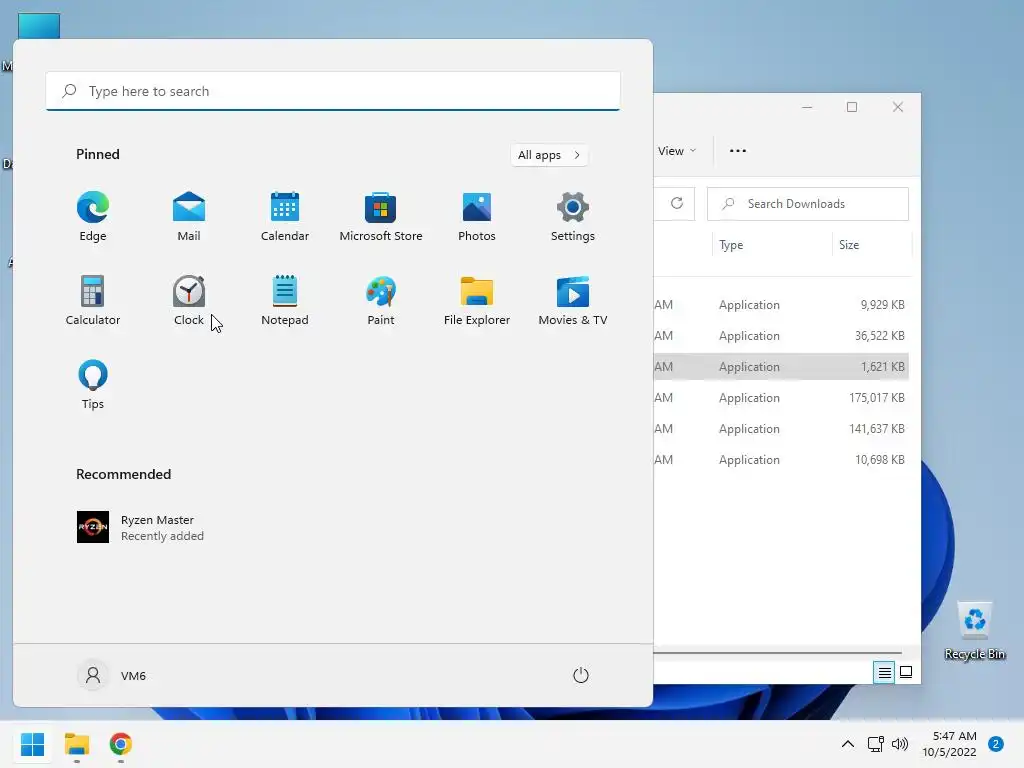Screen dimensions: 1024x768
Task: Open recommended Ryzen Master app
Action: pyautogui.click(x=140, y=527)
